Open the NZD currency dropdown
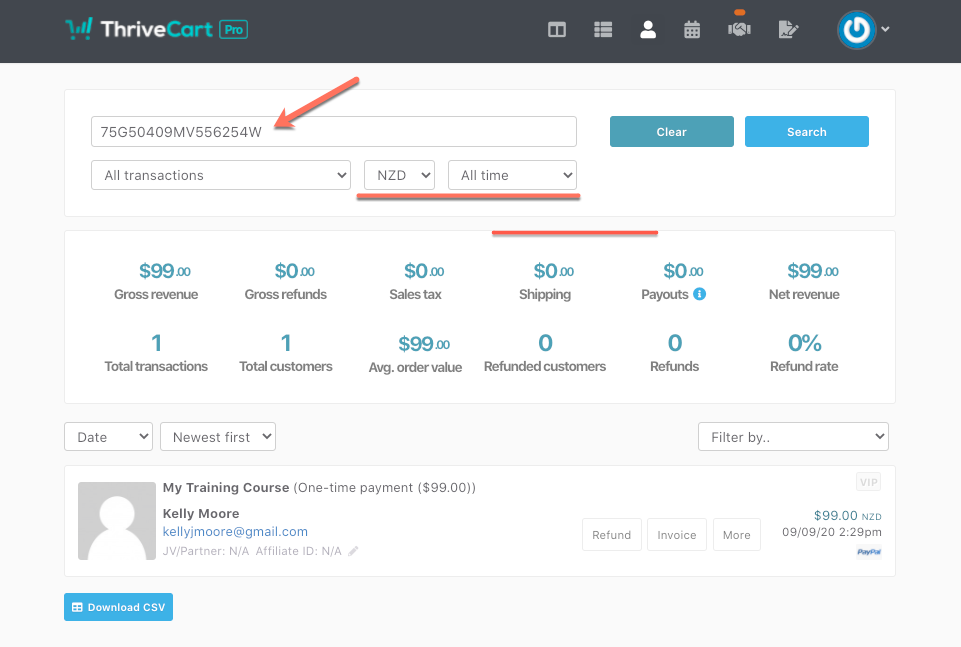Screen dimensions: 961x647 coord(400,175)
